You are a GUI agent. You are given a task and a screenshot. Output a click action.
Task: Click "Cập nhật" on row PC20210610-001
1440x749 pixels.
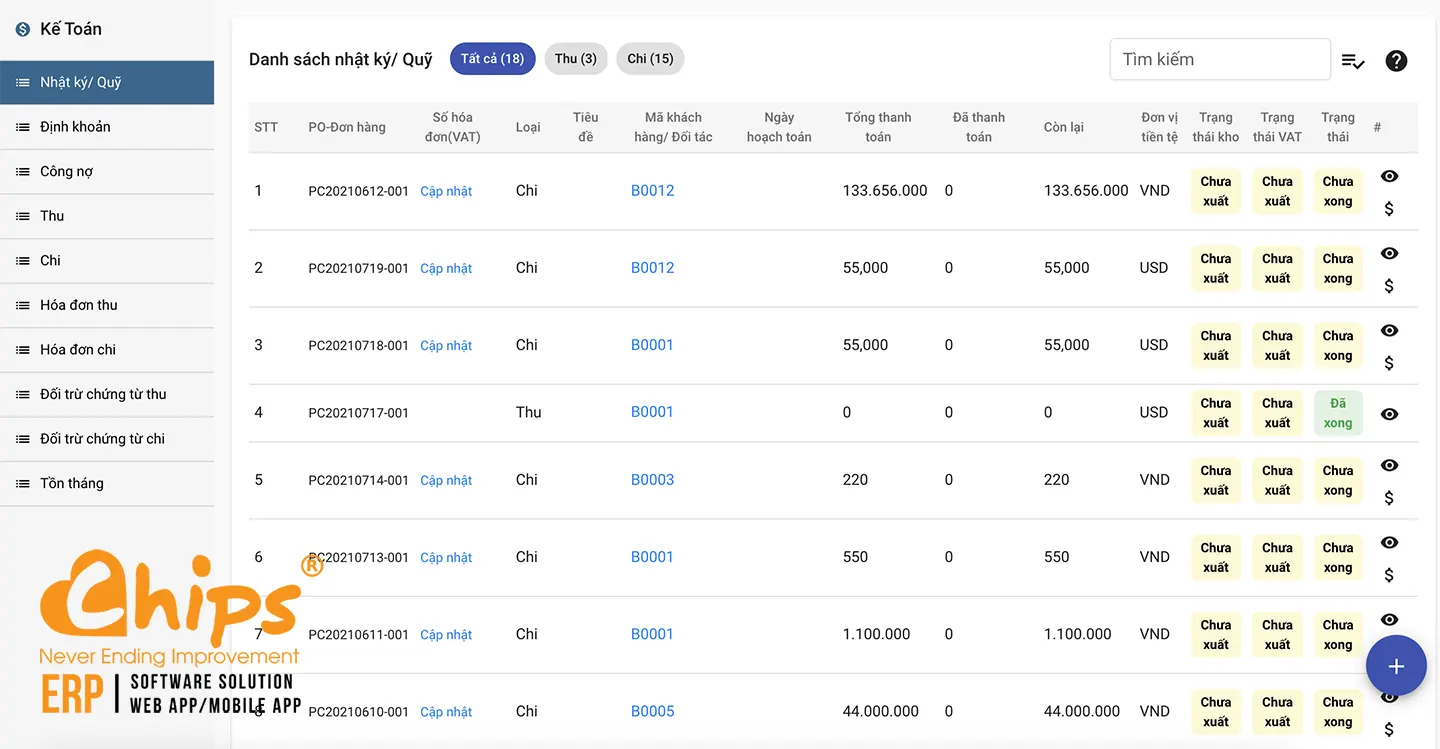[x=446, y=712]
